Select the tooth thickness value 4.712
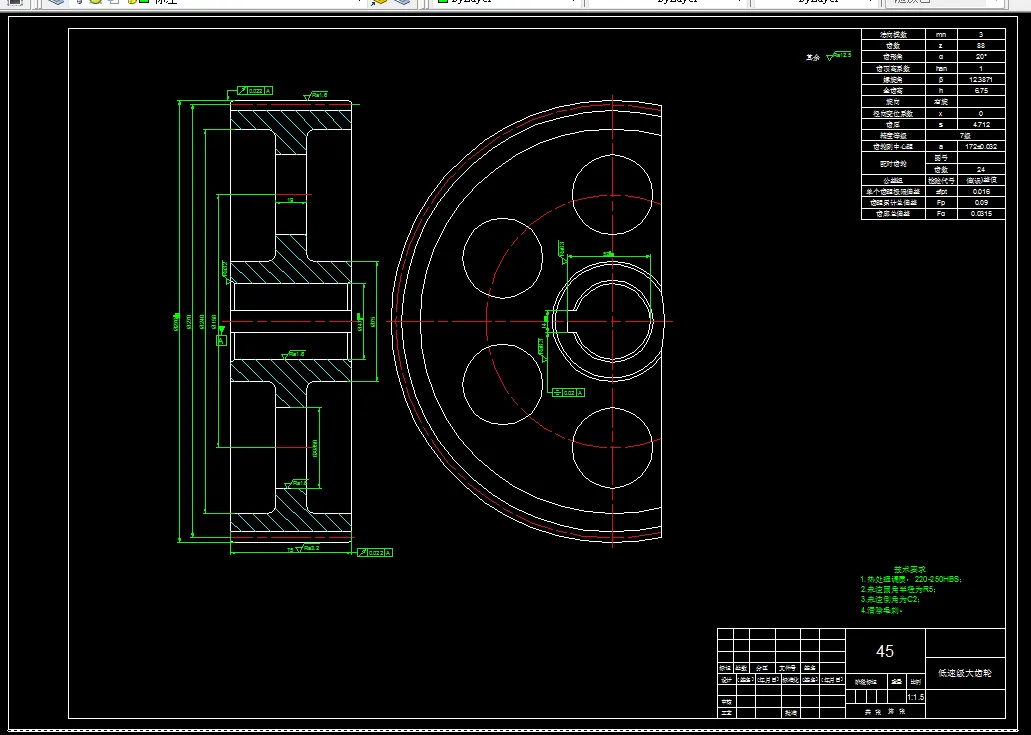 (981, 124)
